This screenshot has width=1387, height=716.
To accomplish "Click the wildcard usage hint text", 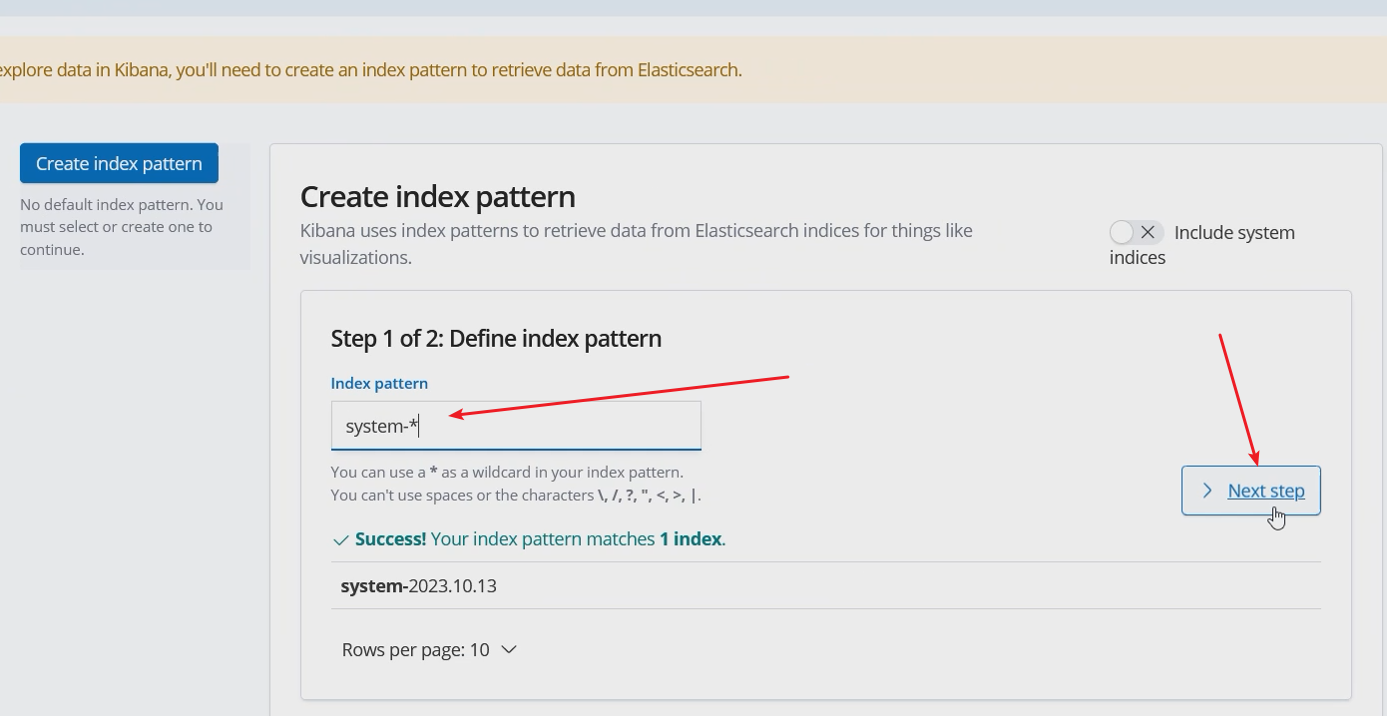I will [507, 472].
